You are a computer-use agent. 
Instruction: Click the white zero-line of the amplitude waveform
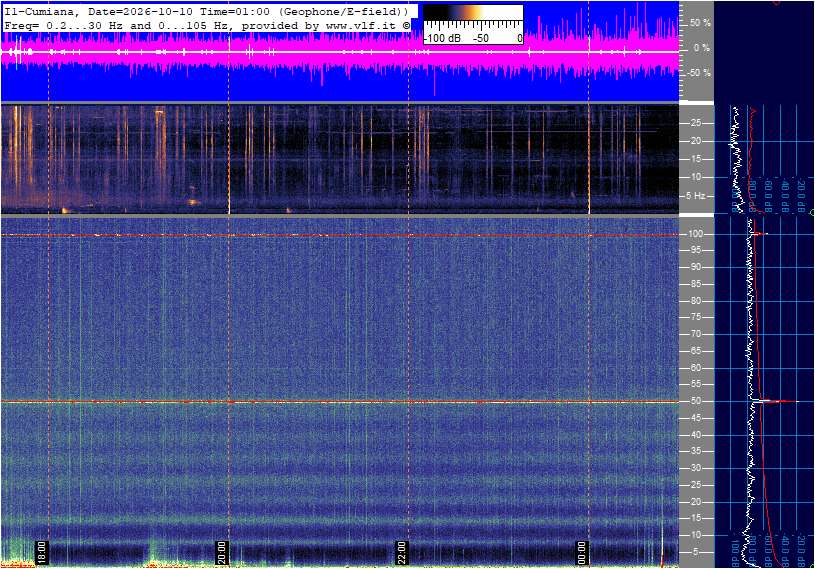coord(339,52)
